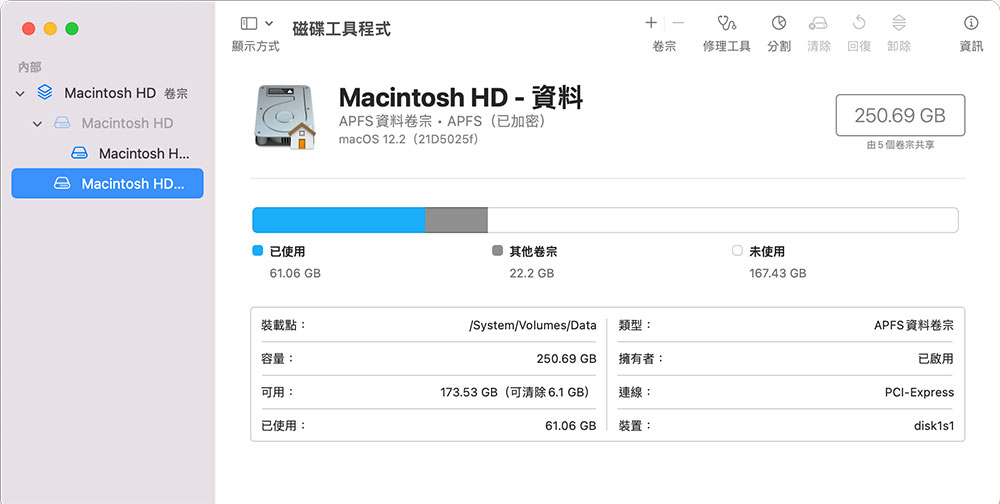Screen dimensions: 1000x504
Task: Click the 內部 sidebar section header
Action: pos(29,67)
